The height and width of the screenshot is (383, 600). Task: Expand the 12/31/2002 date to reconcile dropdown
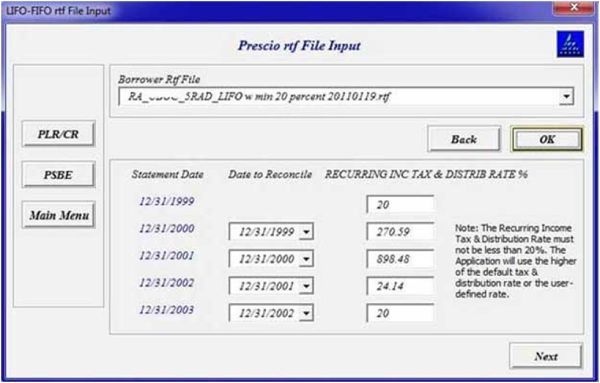click(x=306, y=313)
